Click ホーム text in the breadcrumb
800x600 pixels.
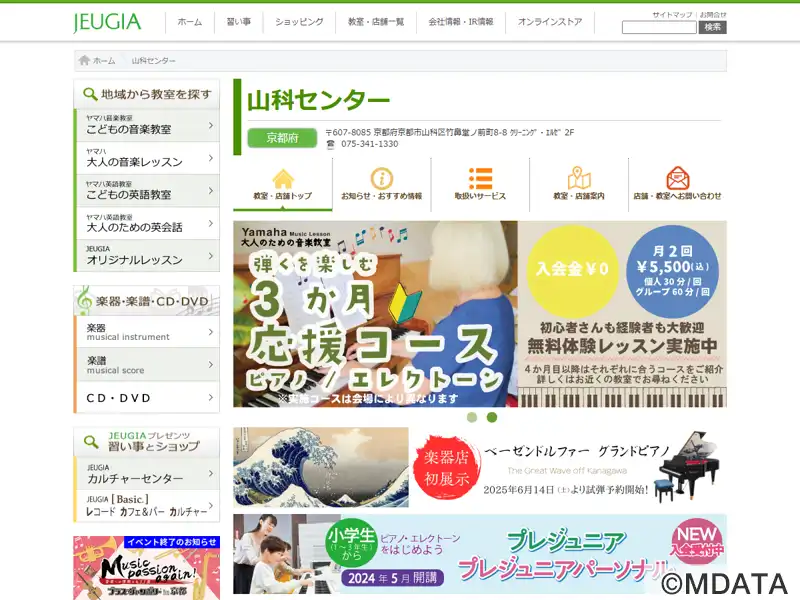[104, 61]
